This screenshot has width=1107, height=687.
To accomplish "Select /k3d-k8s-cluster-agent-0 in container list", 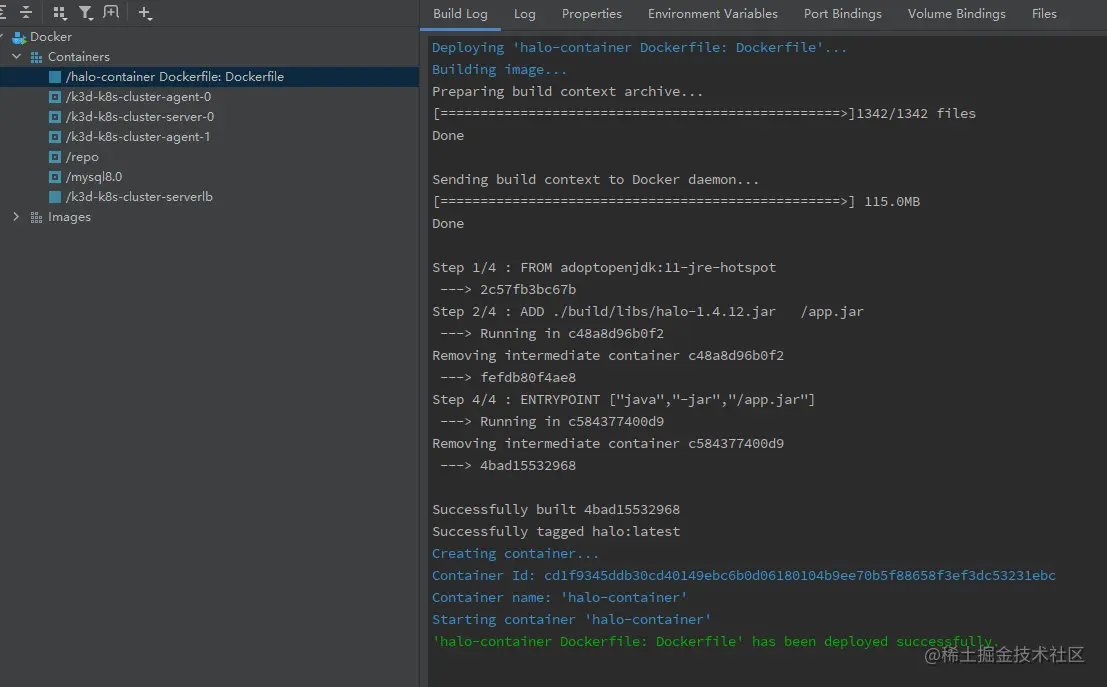I will pyautogui.click(x=138, y=97).
